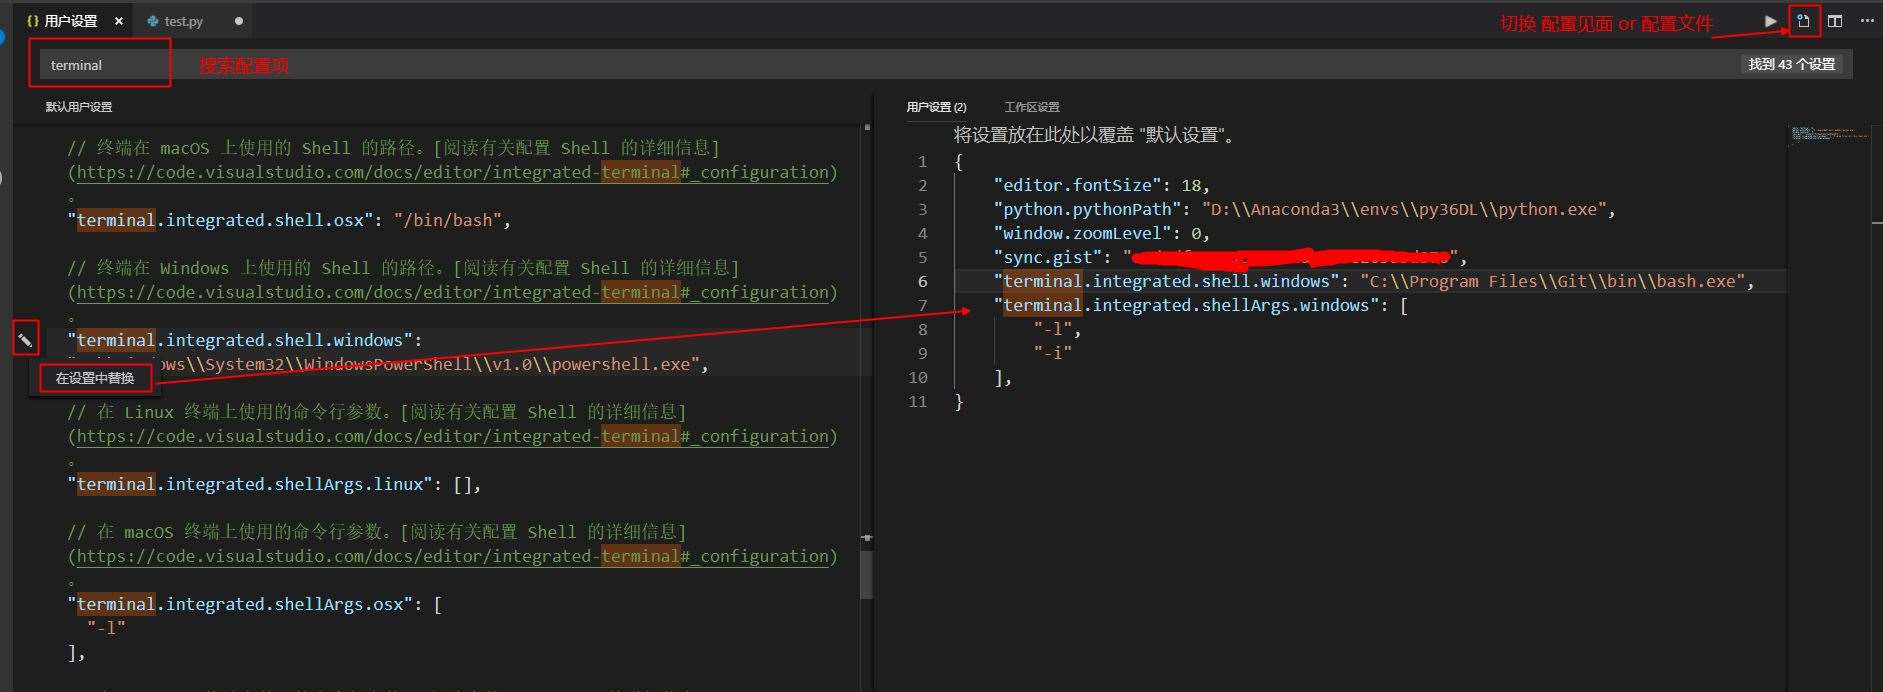Click the "window.zoomLevel": 0 line

[1102, 233]
